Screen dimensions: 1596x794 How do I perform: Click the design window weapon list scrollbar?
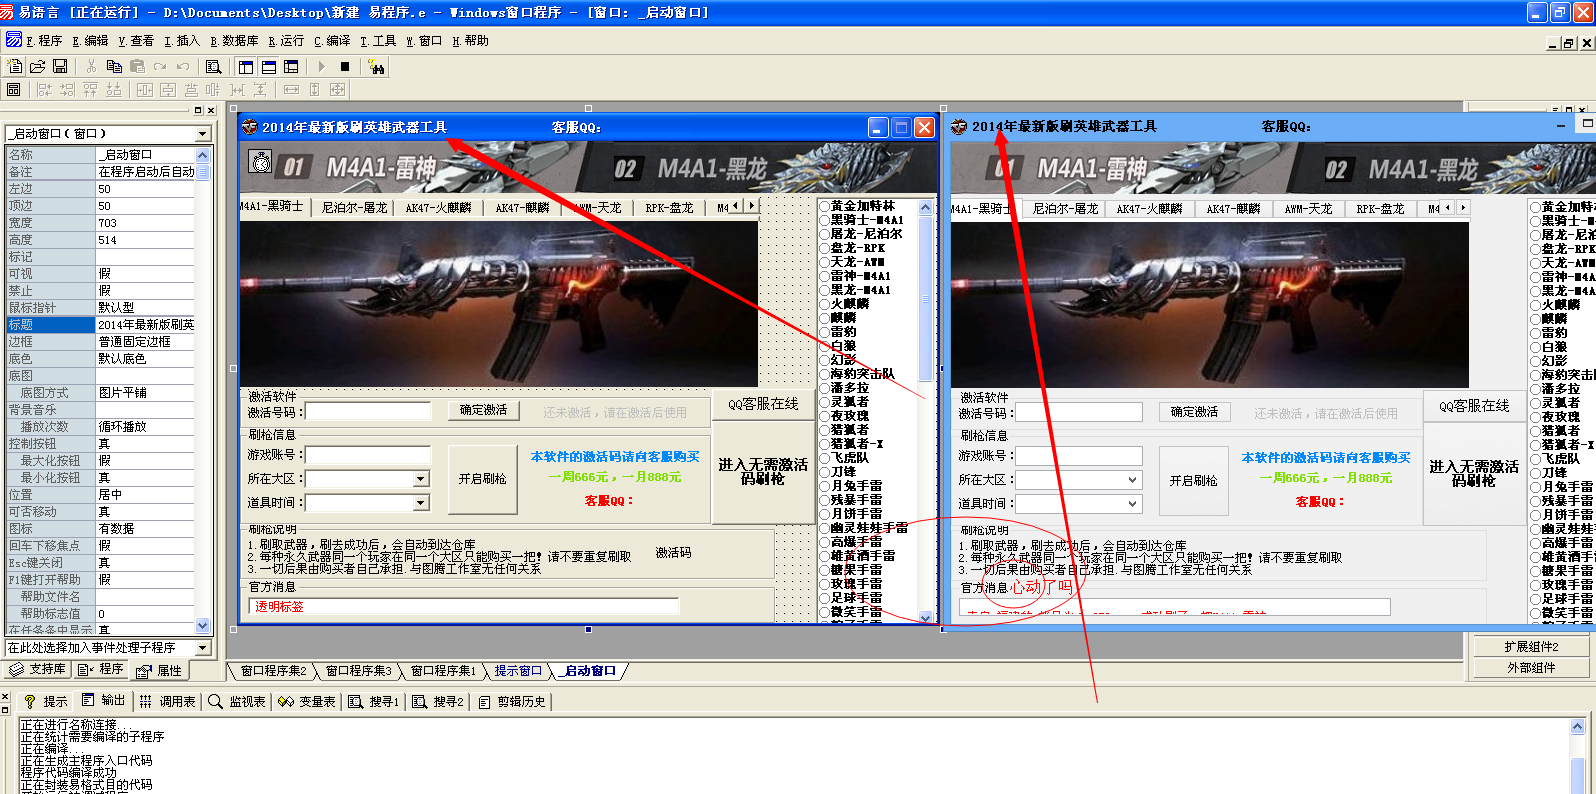click(925, 412)
